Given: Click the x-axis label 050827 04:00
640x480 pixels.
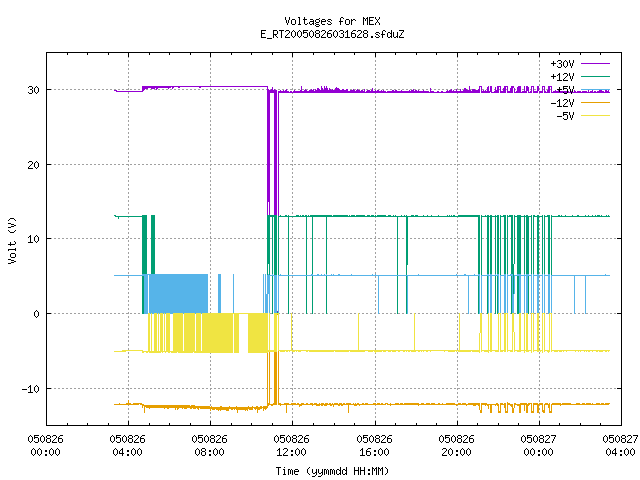Looking at the screenshot, I should [620, 445].
